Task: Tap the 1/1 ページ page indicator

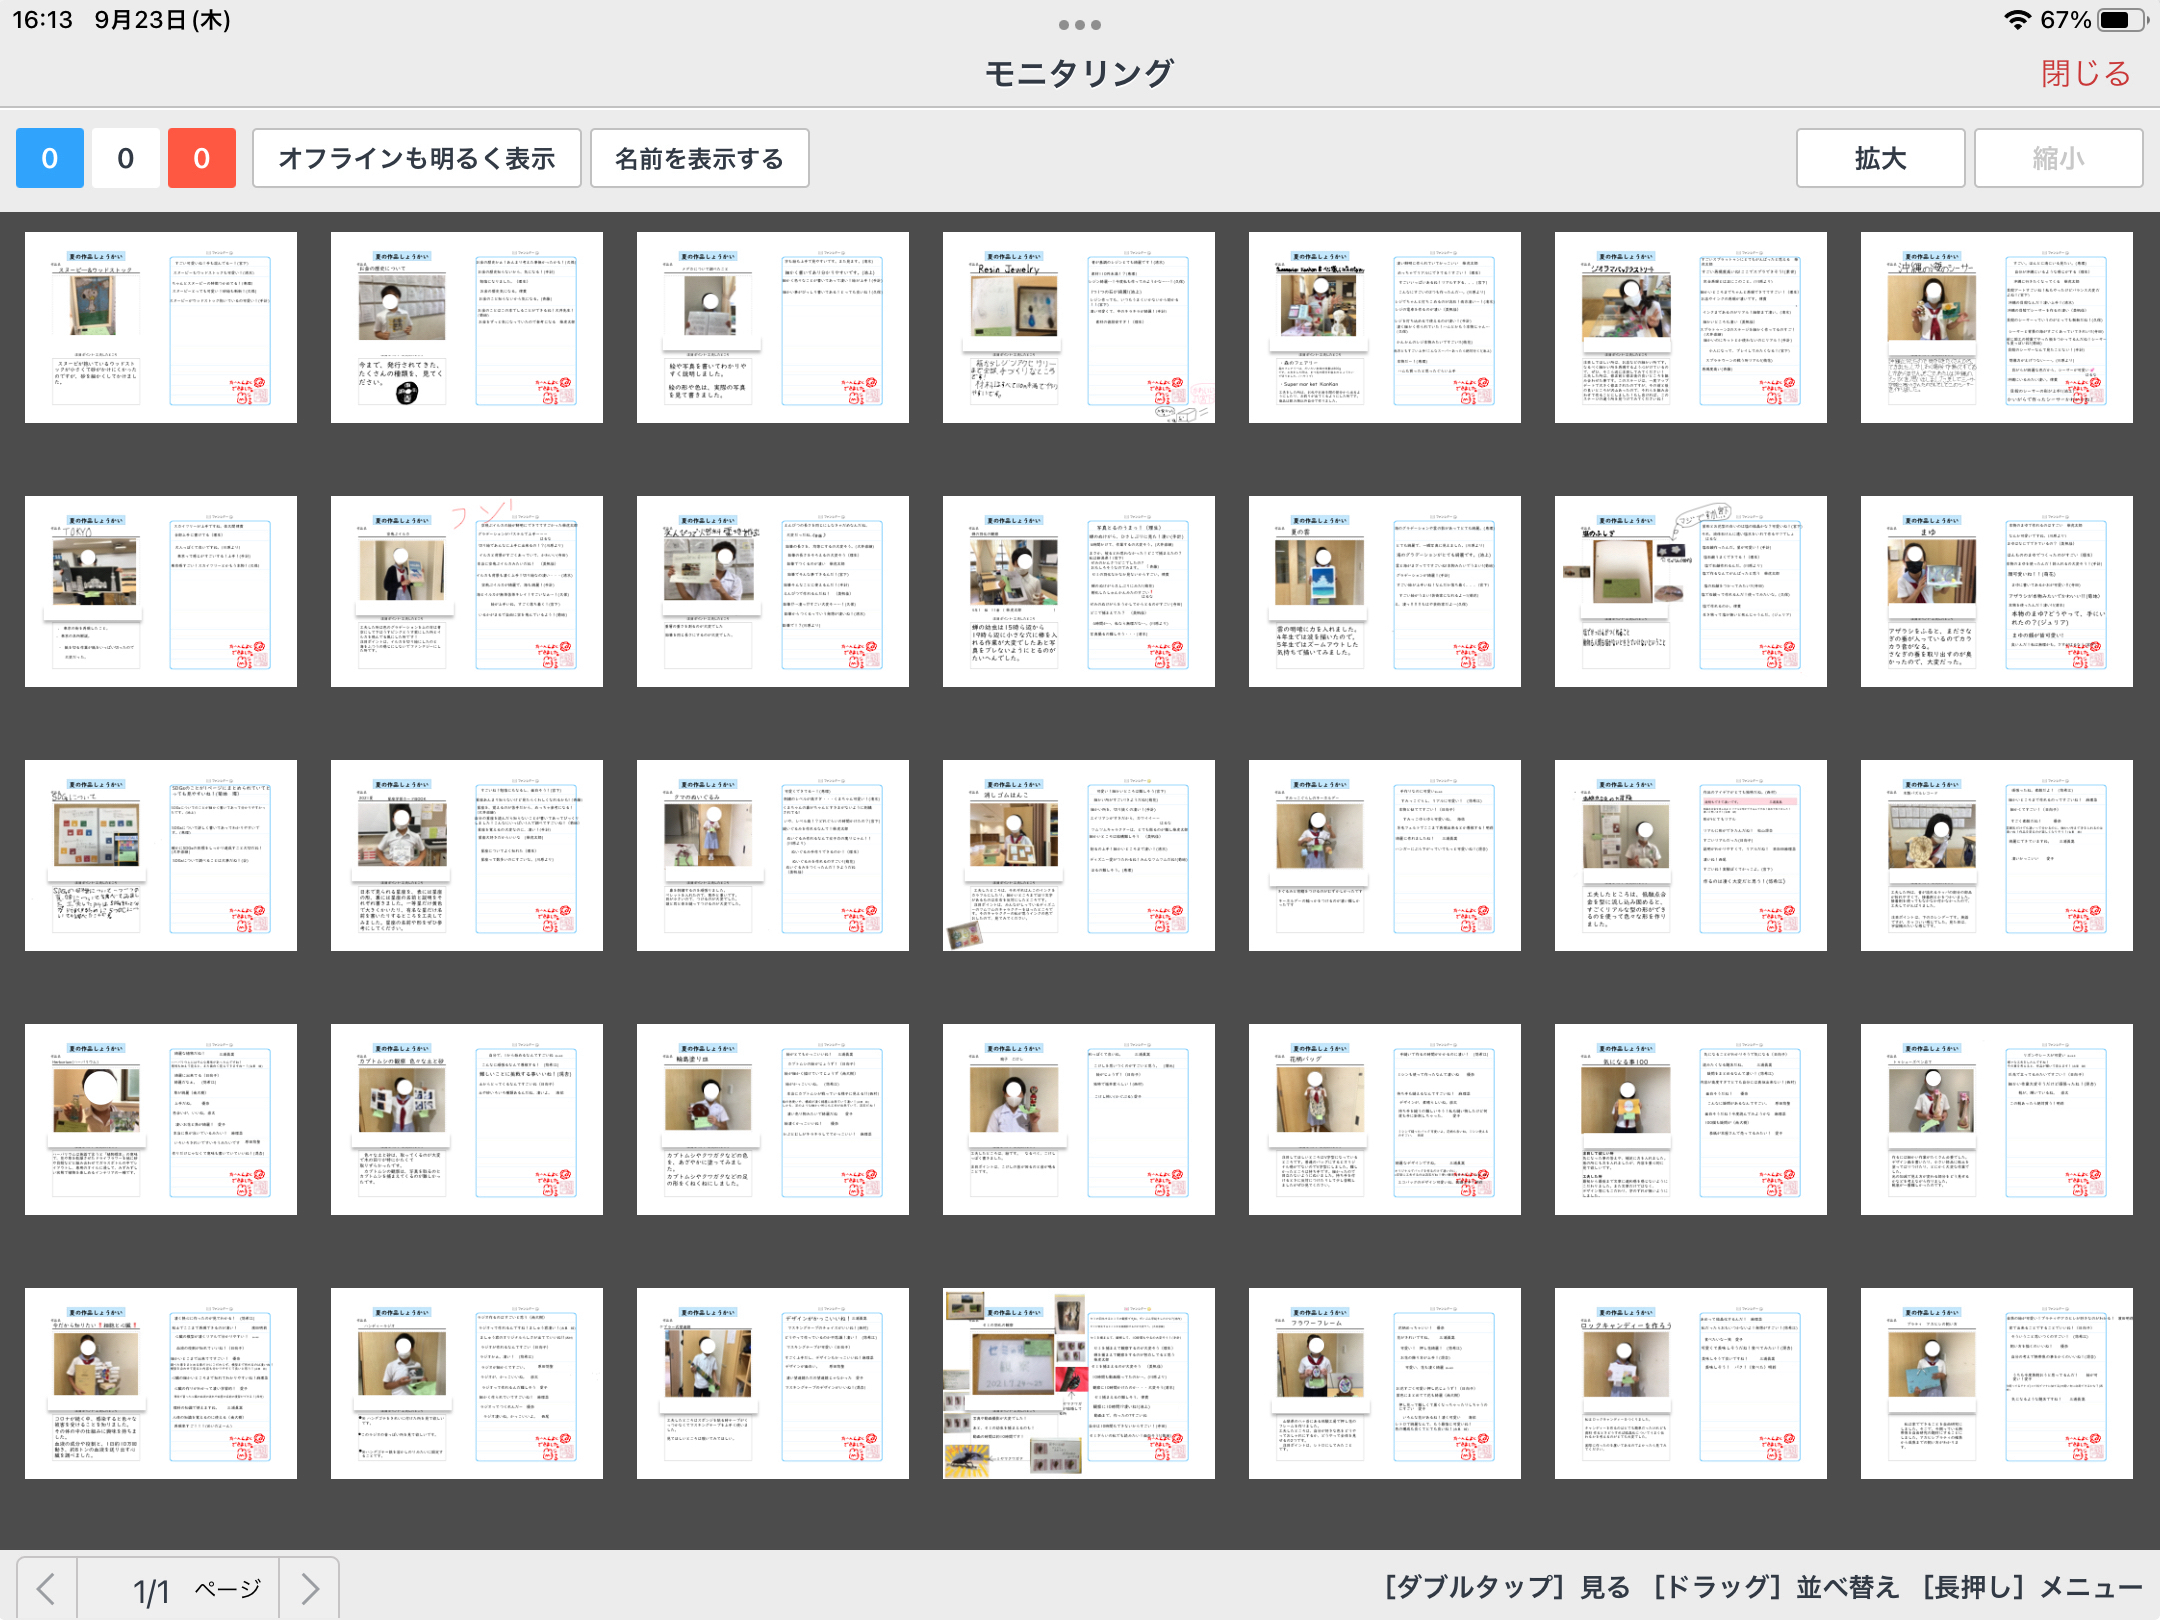Action: coord(196,1588)
